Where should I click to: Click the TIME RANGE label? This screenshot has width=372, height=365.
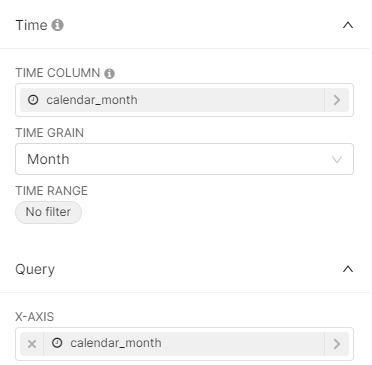(52, 191)
